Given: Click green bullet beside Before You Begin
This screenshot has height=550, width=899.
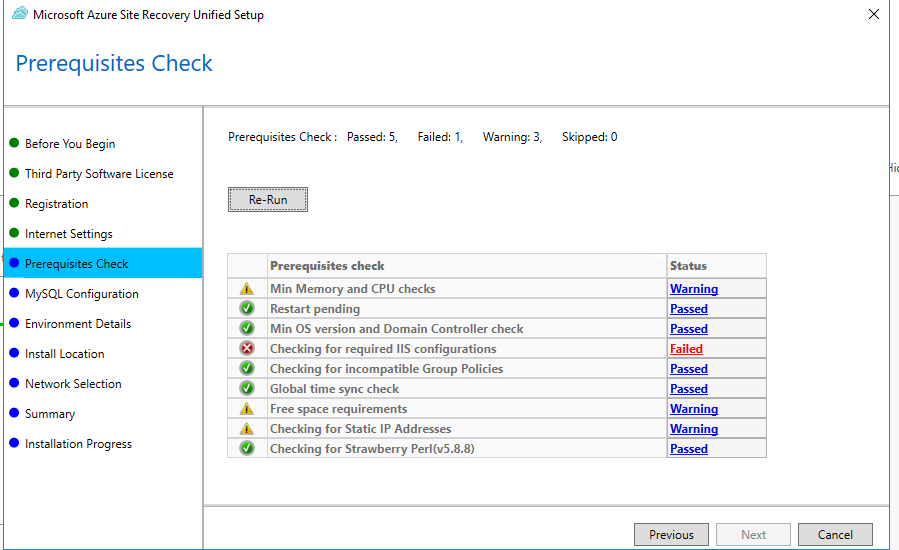Looking at the screenshot, I should [14, 143].
